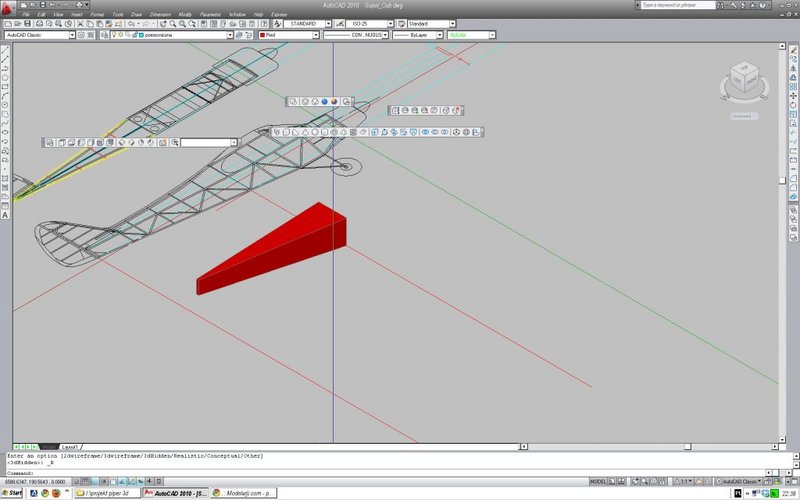This screenshot has height=500, width=800.
Task: Open the Draw menu
Action: [x=136, y=14]
